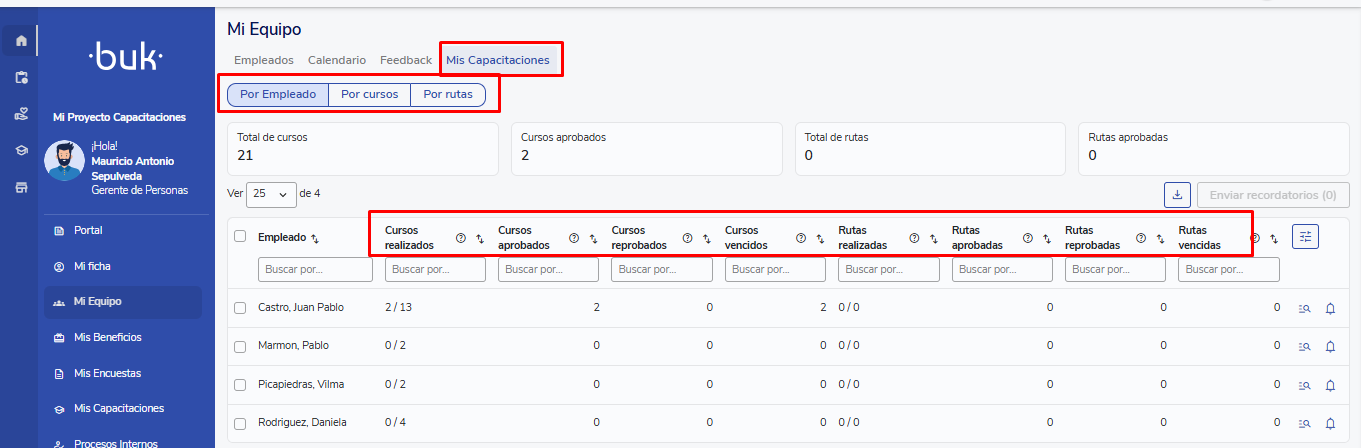This screenshot has width=1361, height=448.
Task: View details icon for Marmon, Pablo
Action: 1304,347
